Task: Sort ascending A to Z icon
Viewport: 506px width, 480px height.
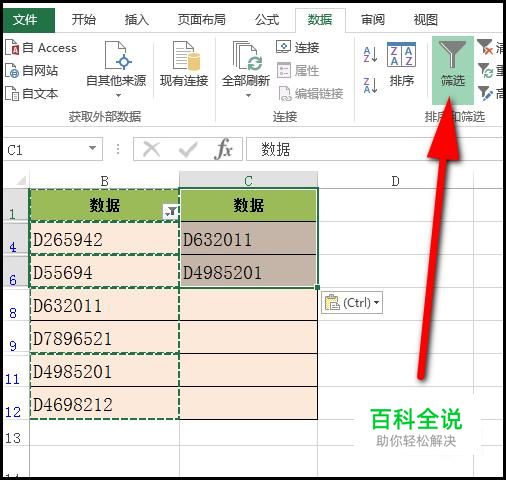Action: (370, 55)
